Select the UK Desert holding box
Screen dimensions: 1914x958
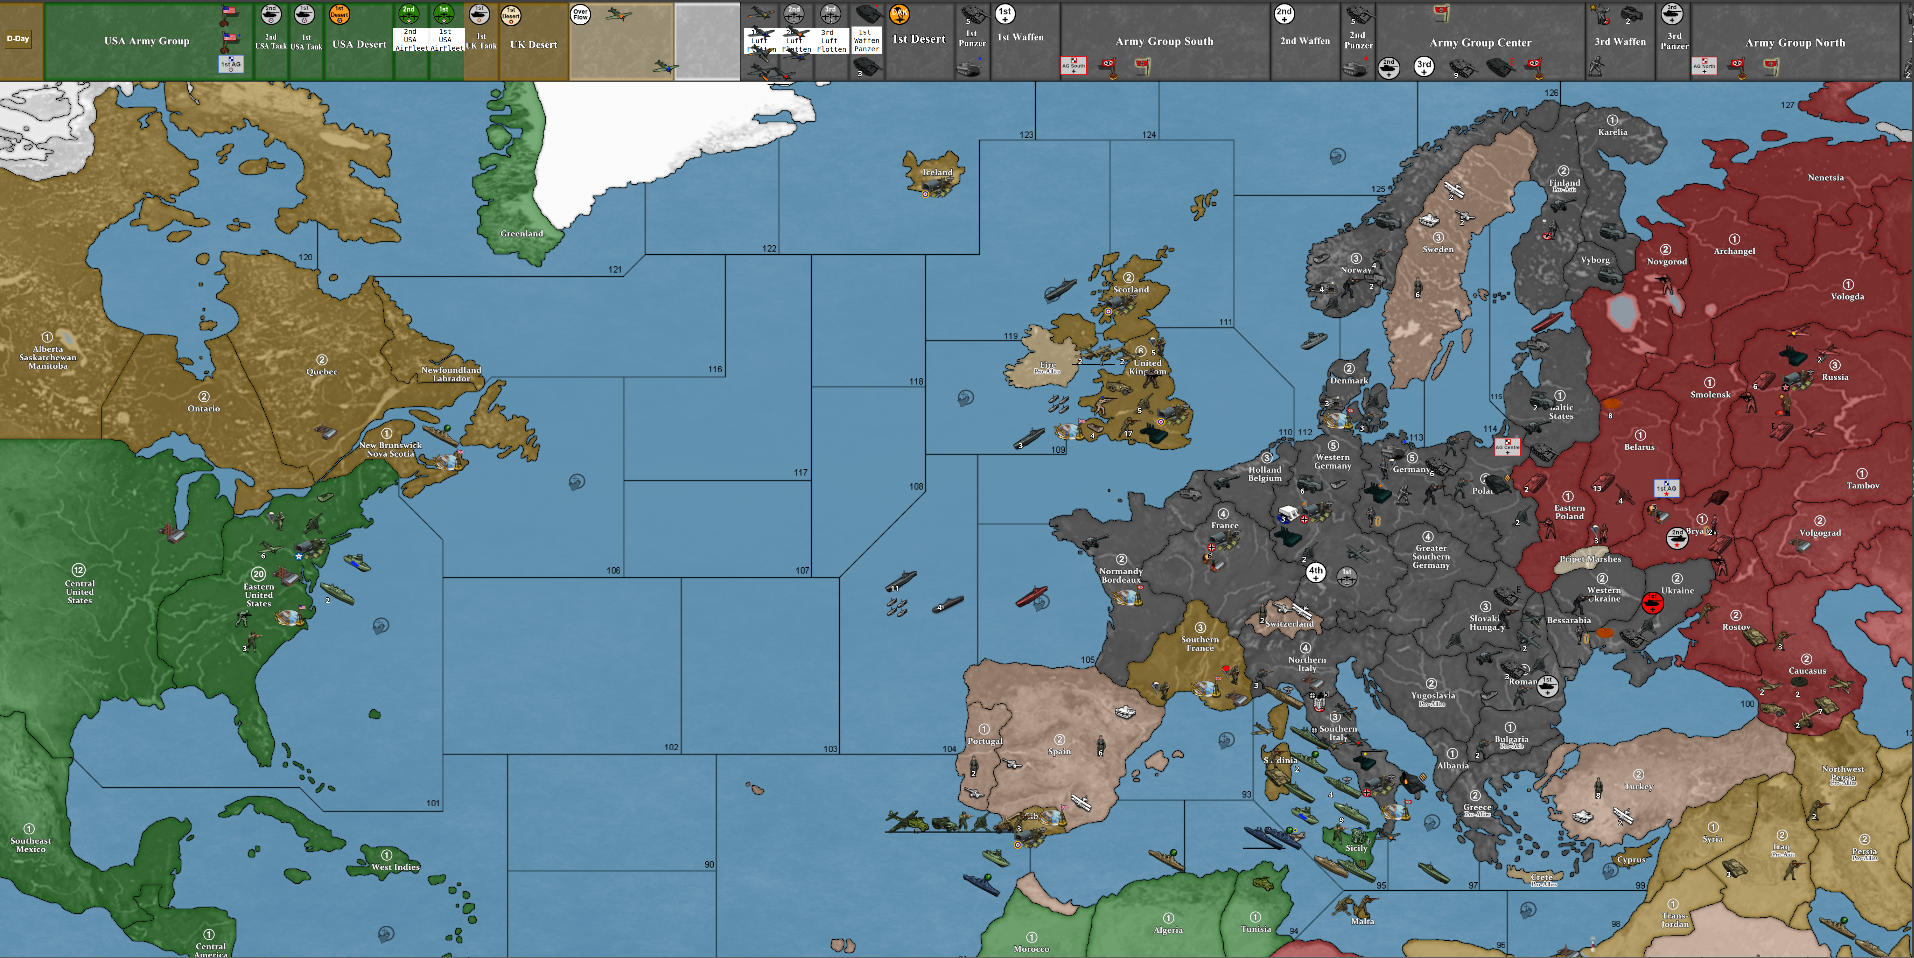[533, 44]
